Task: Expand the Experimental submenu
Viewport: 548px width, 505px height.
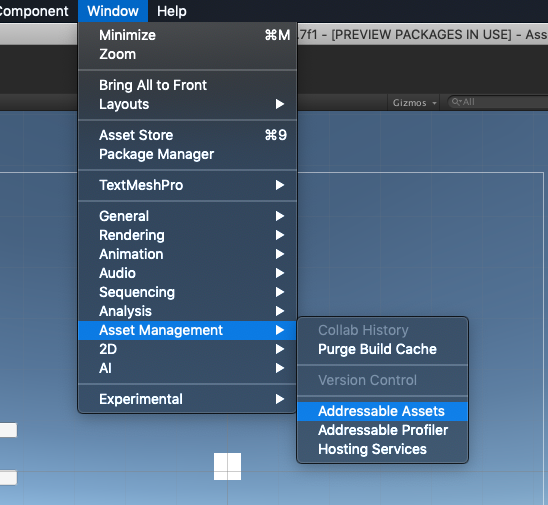Action: point(187,399)
